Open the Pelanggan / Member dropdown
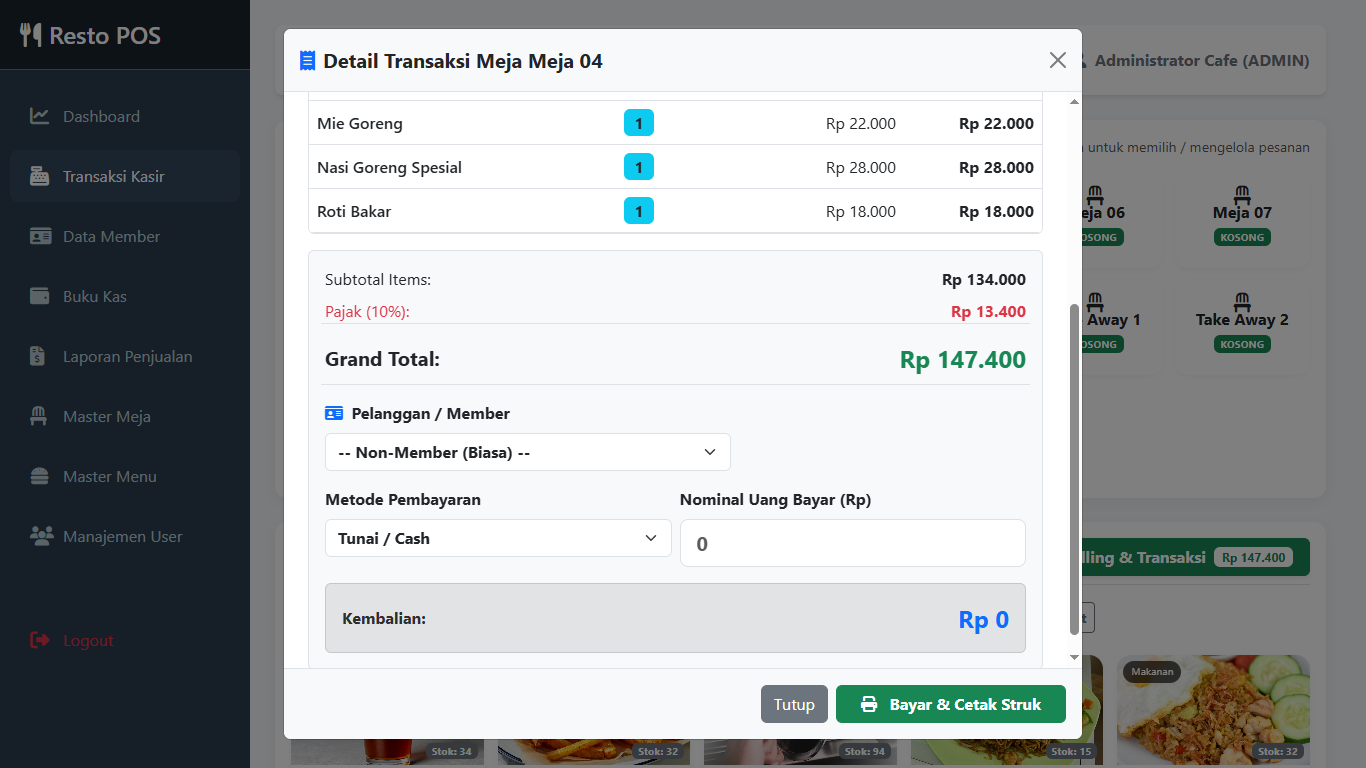The height and width of the screenshot is (768, 1366). 527,452
